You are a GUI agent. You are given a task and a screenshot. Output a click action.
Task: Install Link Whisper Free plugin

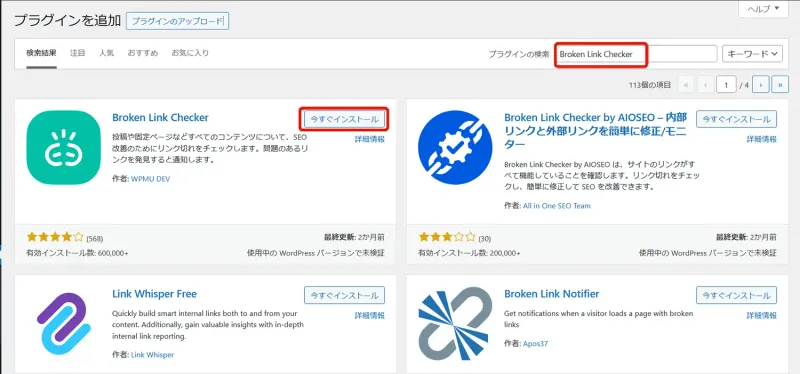tap(344, 295)
